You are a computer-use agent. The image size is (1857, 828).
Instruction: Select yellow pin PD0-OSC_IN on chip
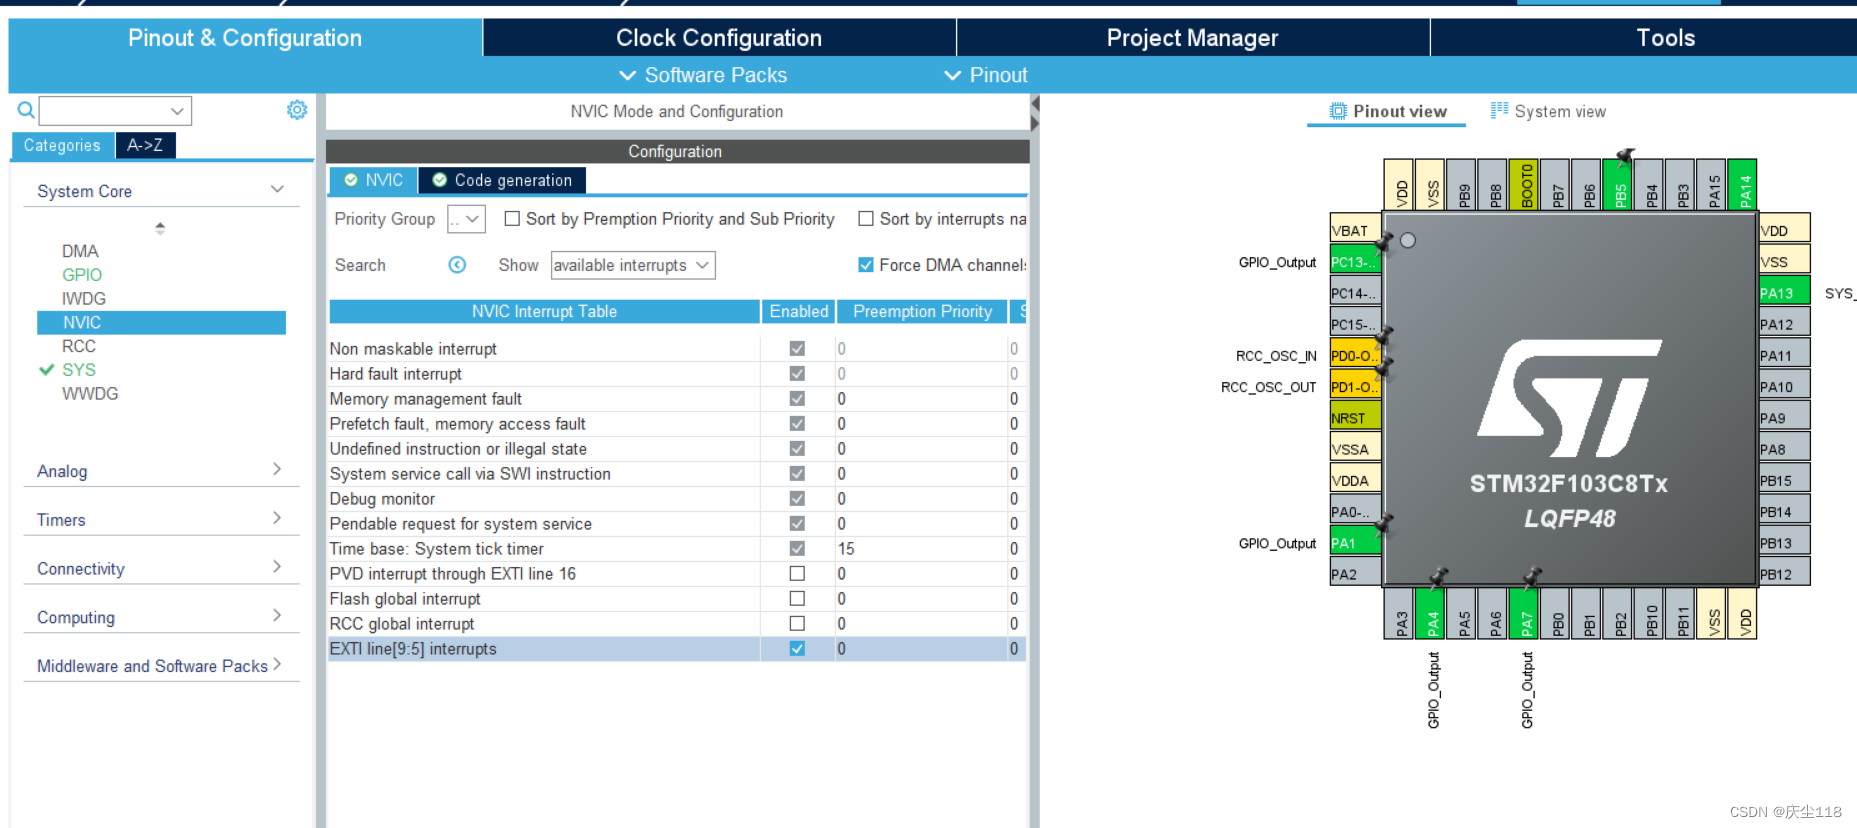click(x=1355, y=355)
